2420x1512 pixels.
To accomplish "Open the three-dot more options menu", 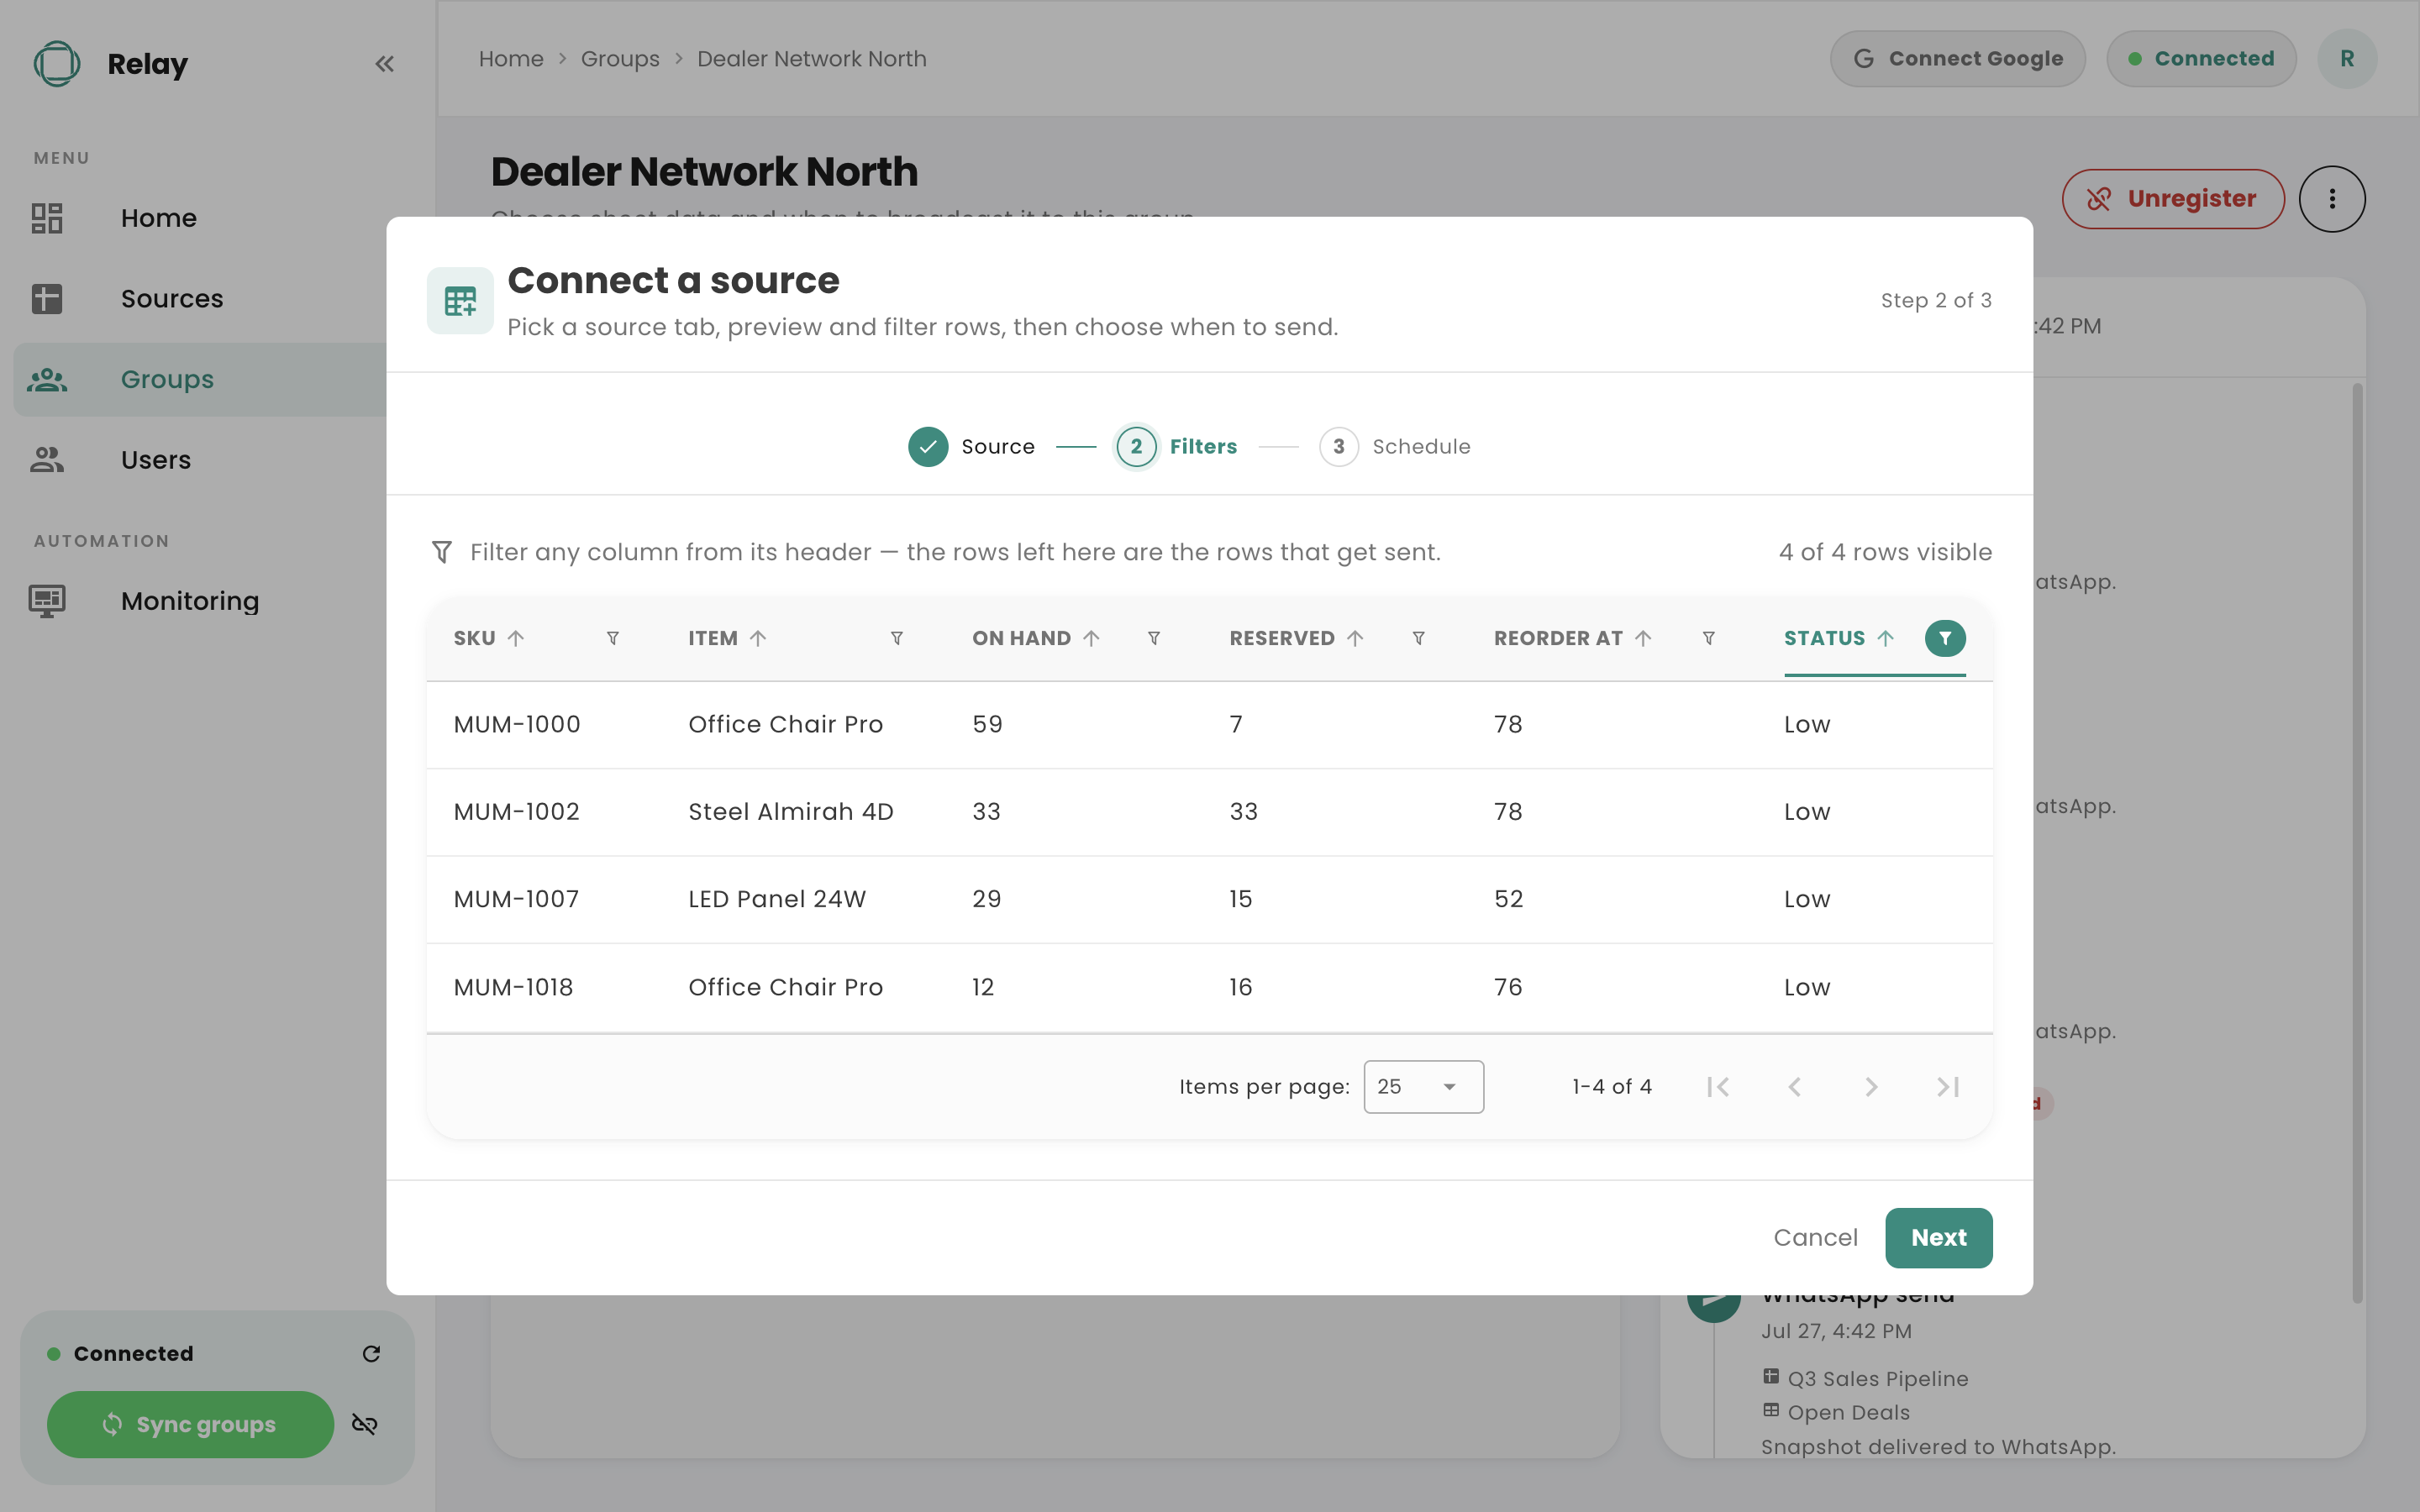I will [2331, 199].
